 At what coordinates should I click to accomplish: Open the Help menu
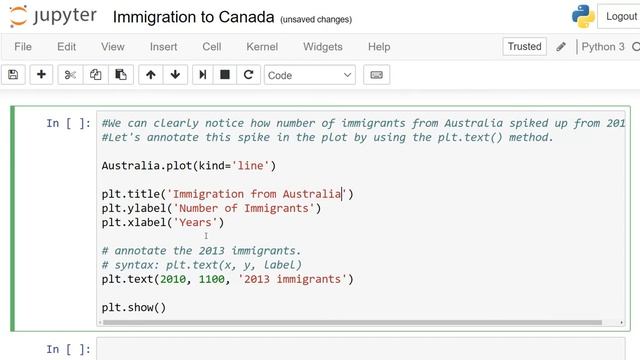point(379,47)
